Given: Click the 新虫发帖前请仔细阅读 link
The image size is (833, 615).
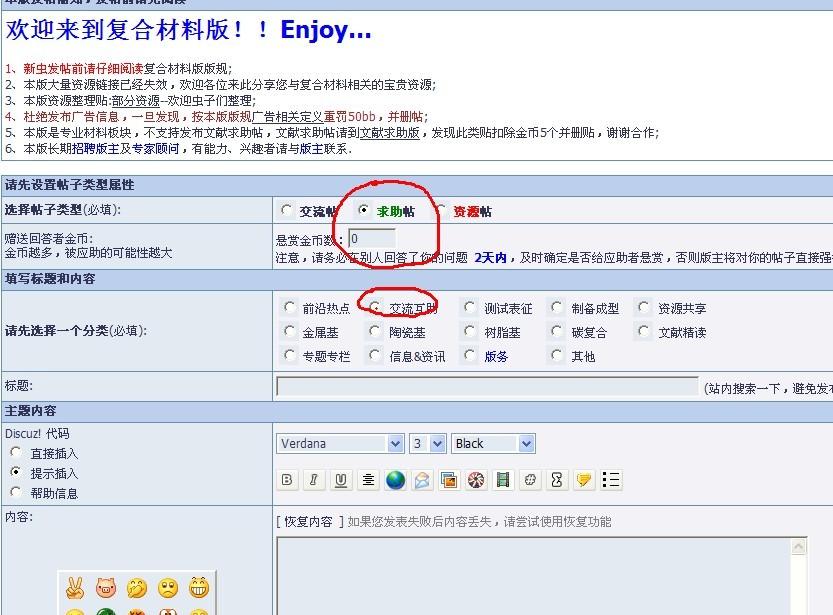Looking at the screenshot, I should [x=83, y=69].
